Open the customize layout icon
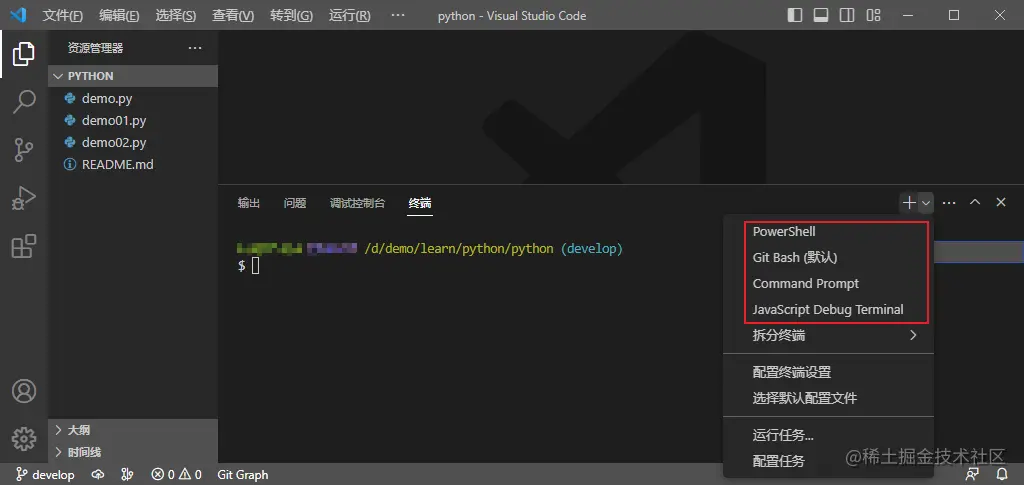Viewport: 1024px width, 485px height. click(x=873, y=15)
